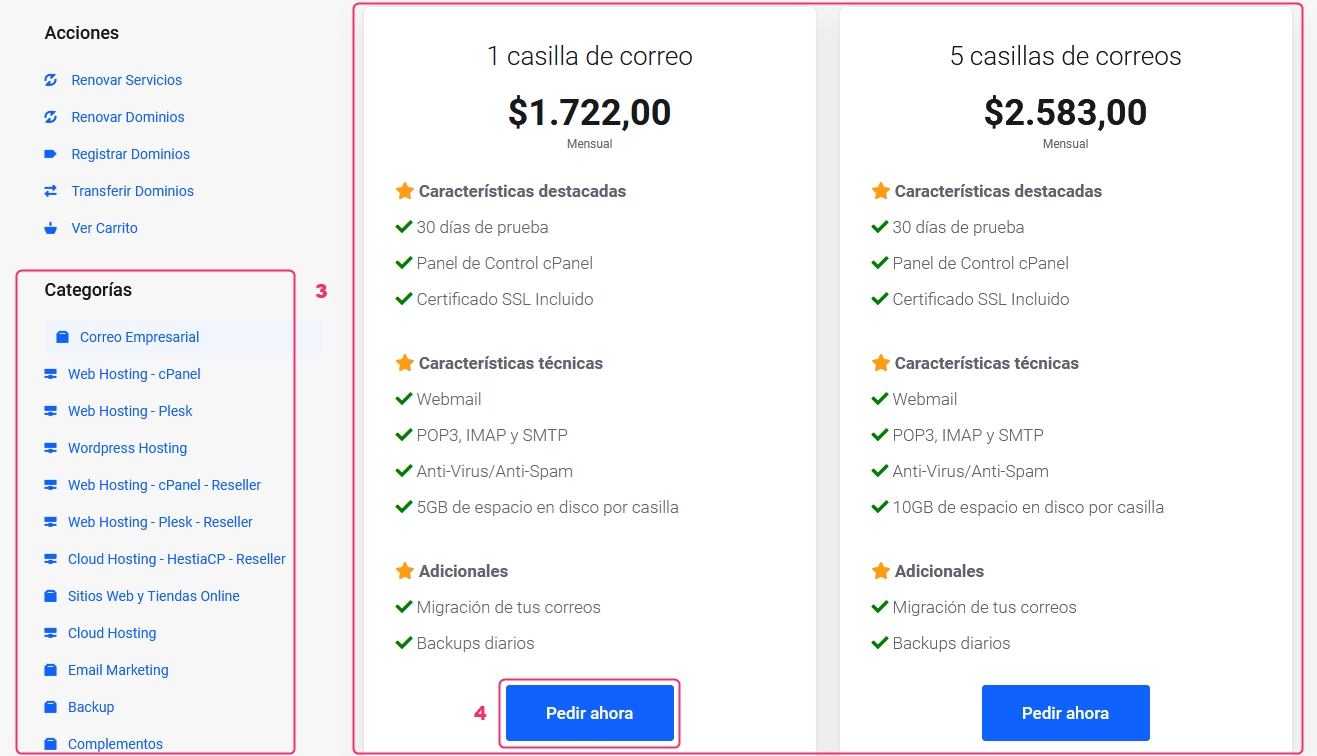
Task: Select Cloud Hosting - HestiaCP - Reseller
Action: (x=177, y=559)
